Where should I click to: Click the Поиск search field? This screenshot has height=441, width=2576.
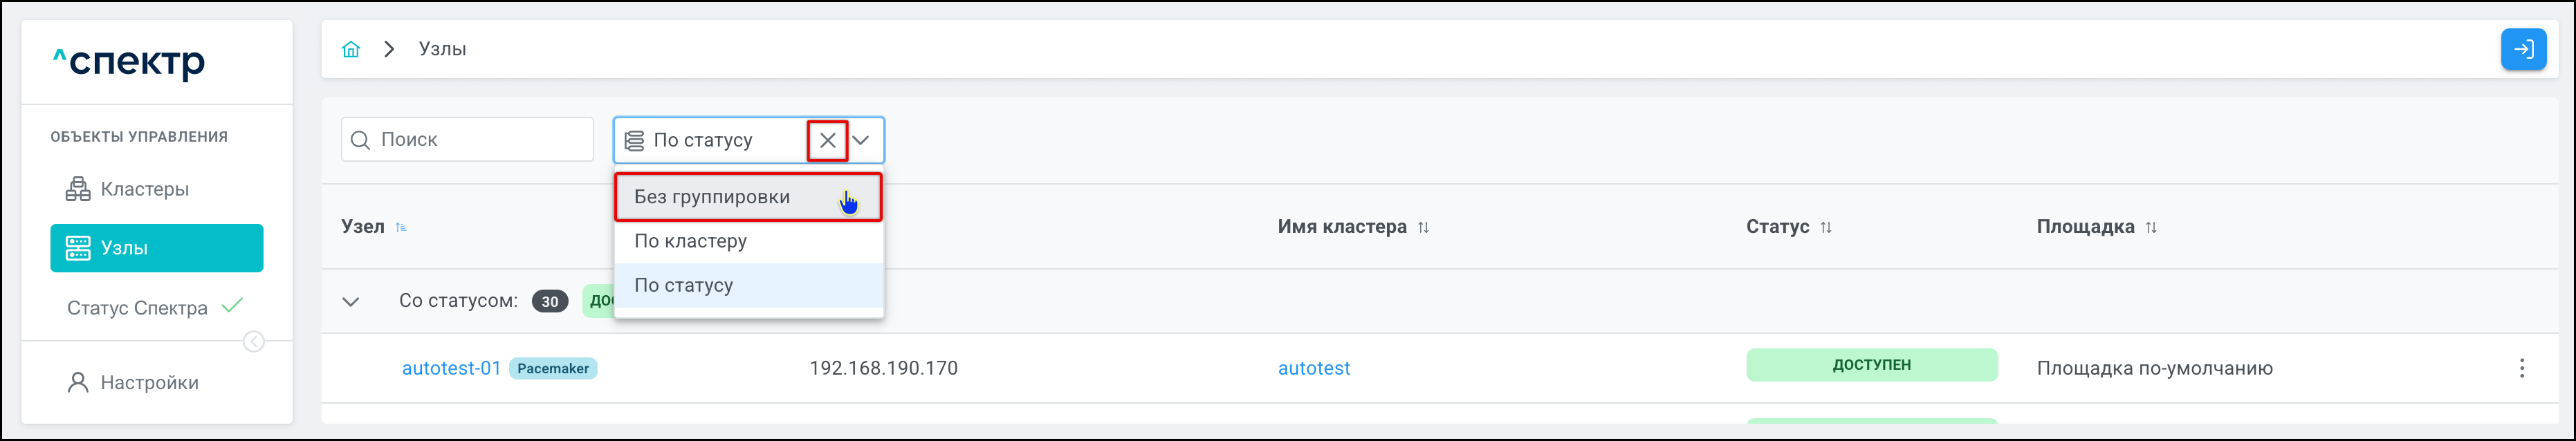(x=480, y=140)
